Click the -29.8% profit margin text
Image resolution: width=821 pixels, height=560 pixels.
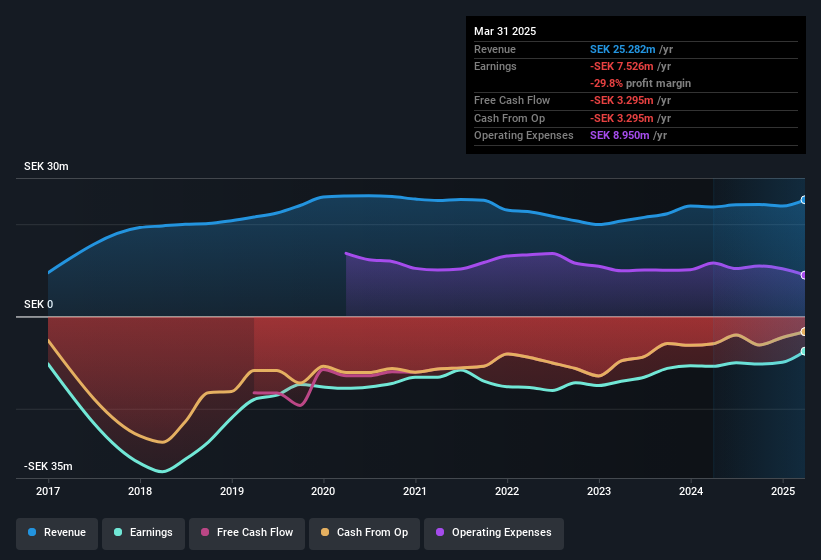640,83
